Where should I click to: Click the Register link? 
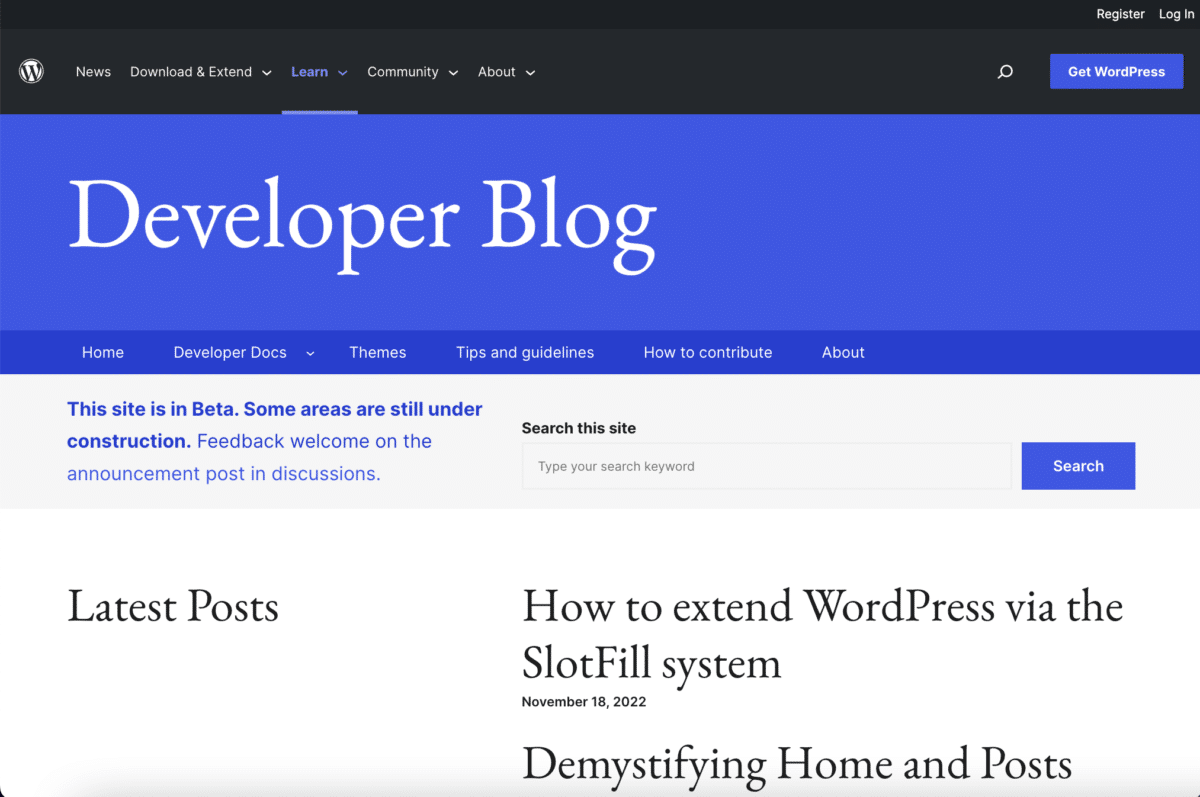(1120, 14)
